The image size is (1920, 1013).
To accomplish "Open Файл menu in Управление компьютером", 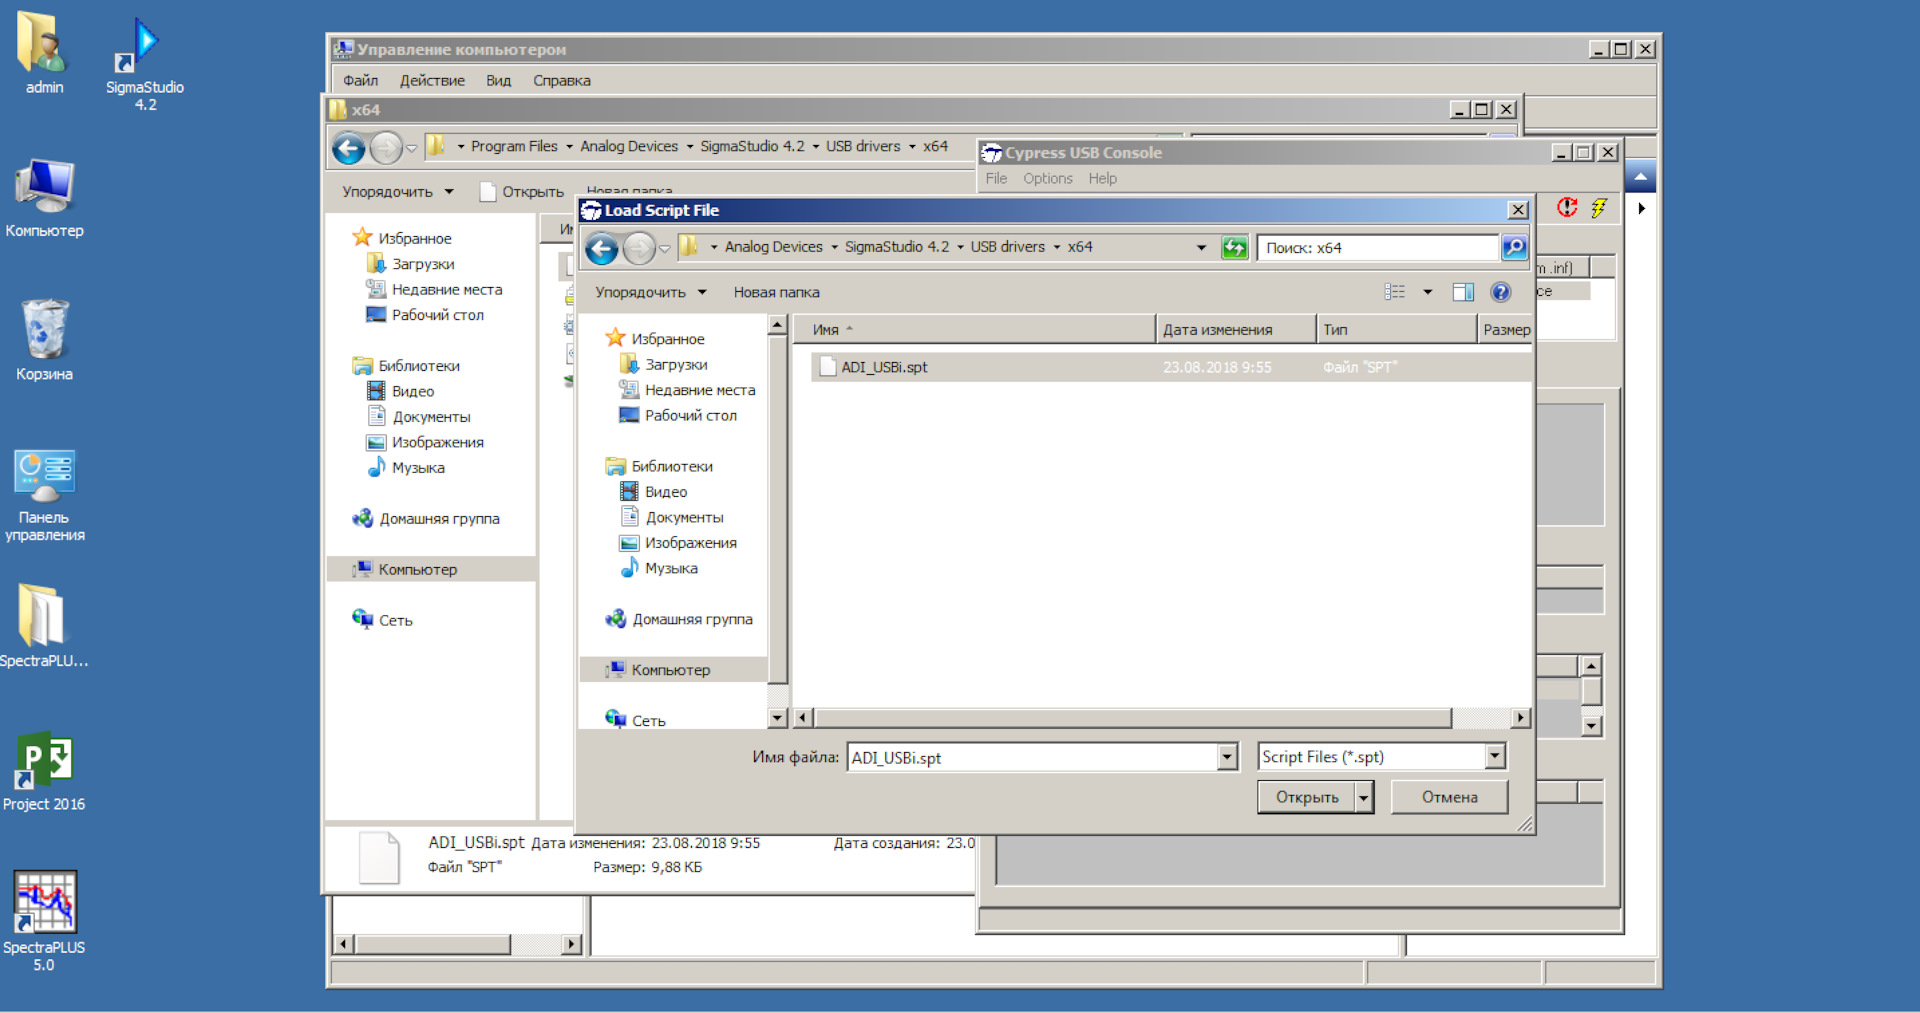I will [361, 81].
